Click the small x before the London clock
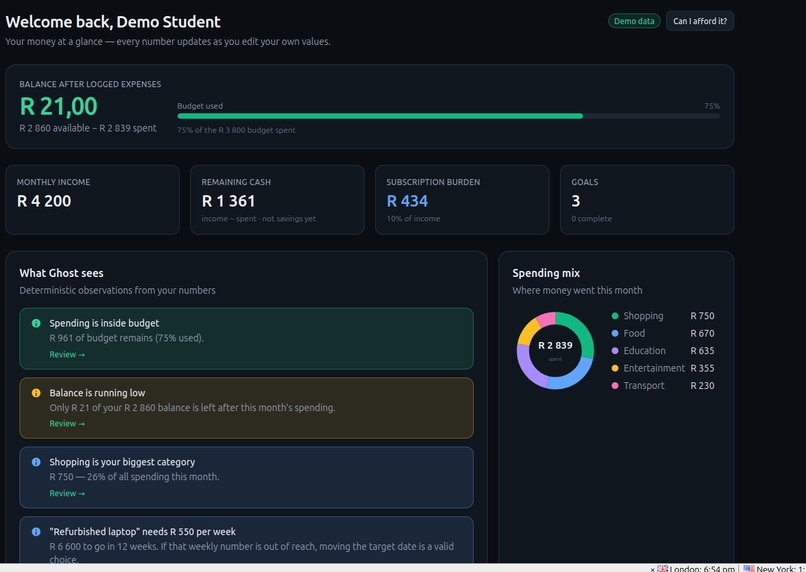Viewport: 806px width, 572px height. point(653,569)
